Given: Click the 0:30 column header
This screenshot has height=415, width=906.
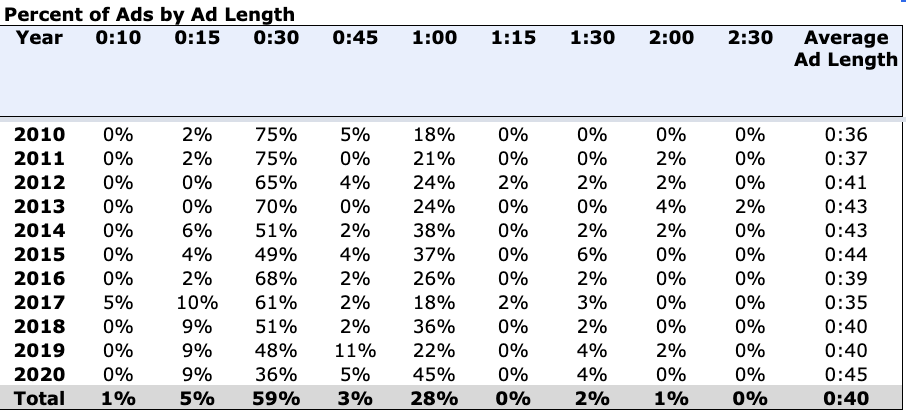Looking at the screenshot, I should click(276, 38).
